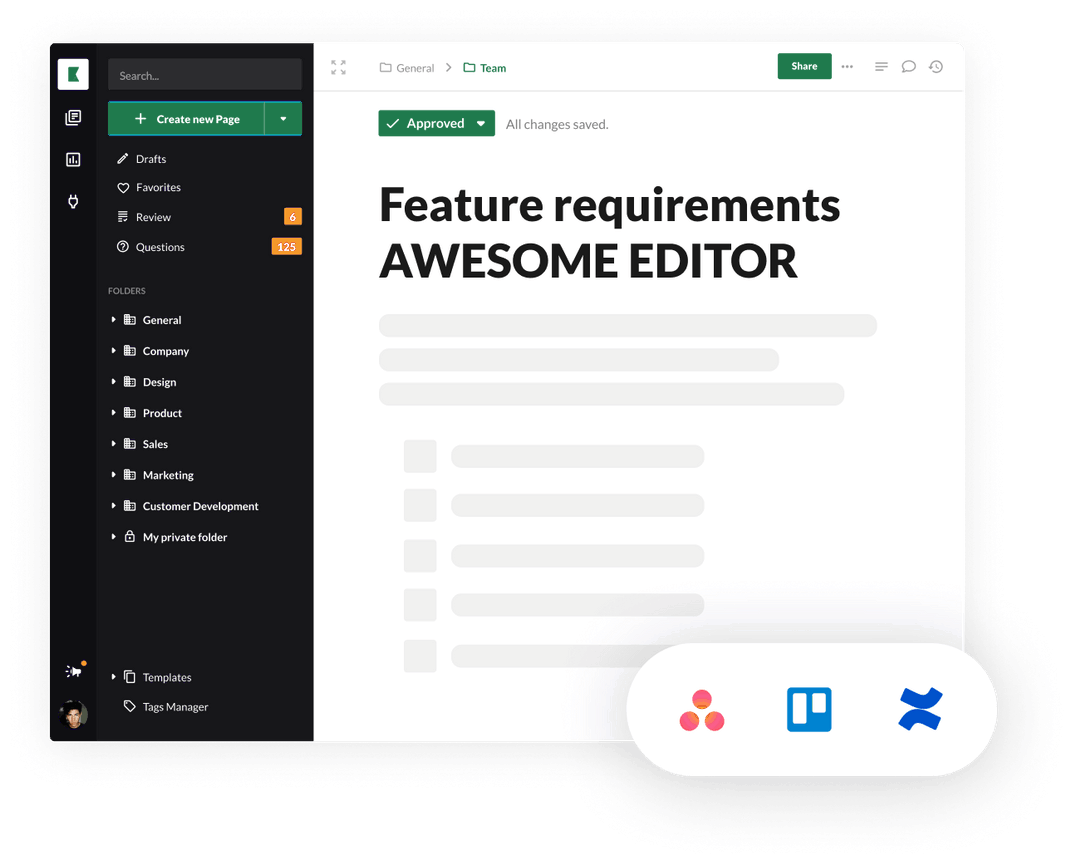Click the user avatar photo
The image size is (1080, 866).
(73, 714)
